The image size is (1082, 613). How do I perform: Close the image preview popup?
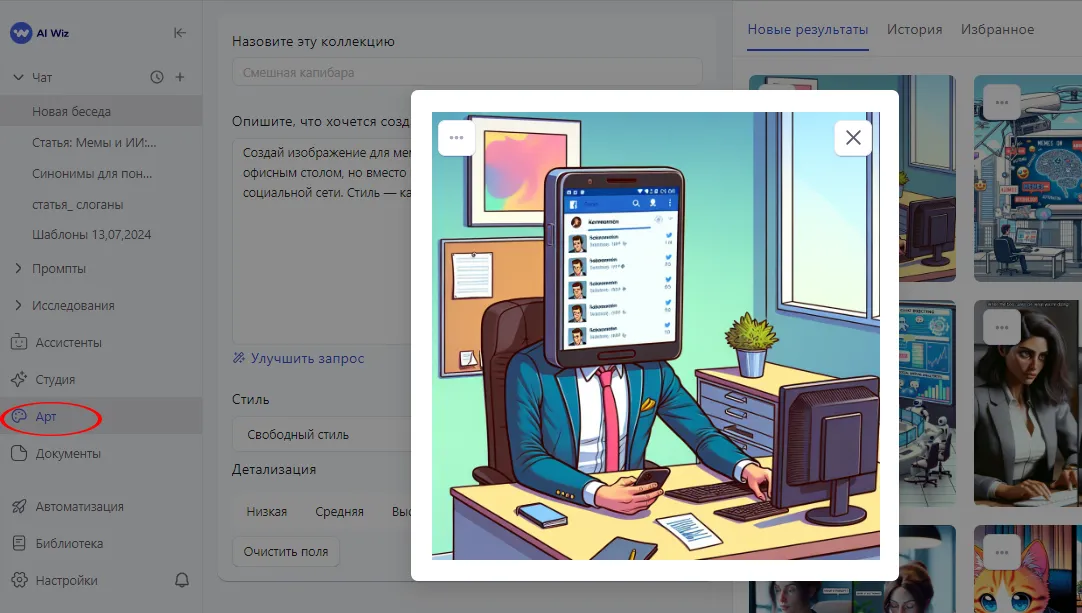point(853,138)
